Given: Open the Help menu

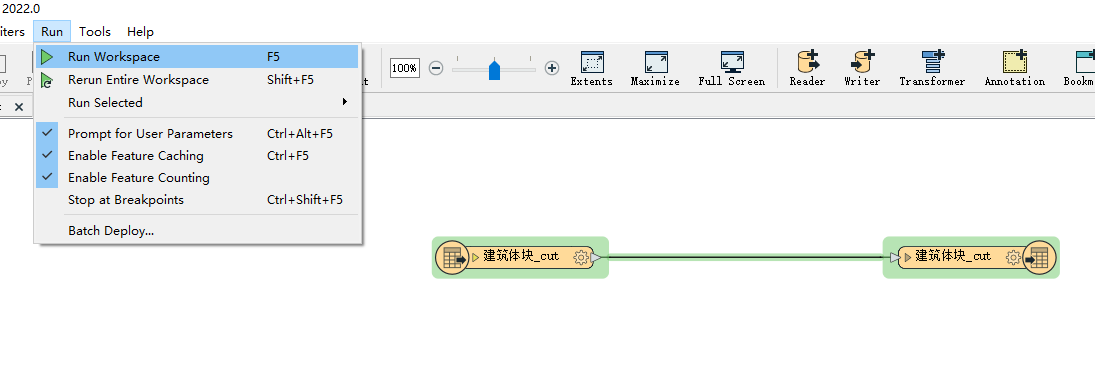Looking at the screenshot, I should [x=140, y=31].
